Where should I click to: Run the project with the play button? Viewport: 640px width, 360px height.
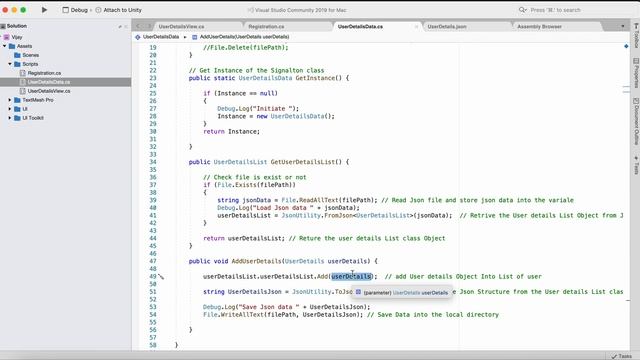(x=44, y=10)
